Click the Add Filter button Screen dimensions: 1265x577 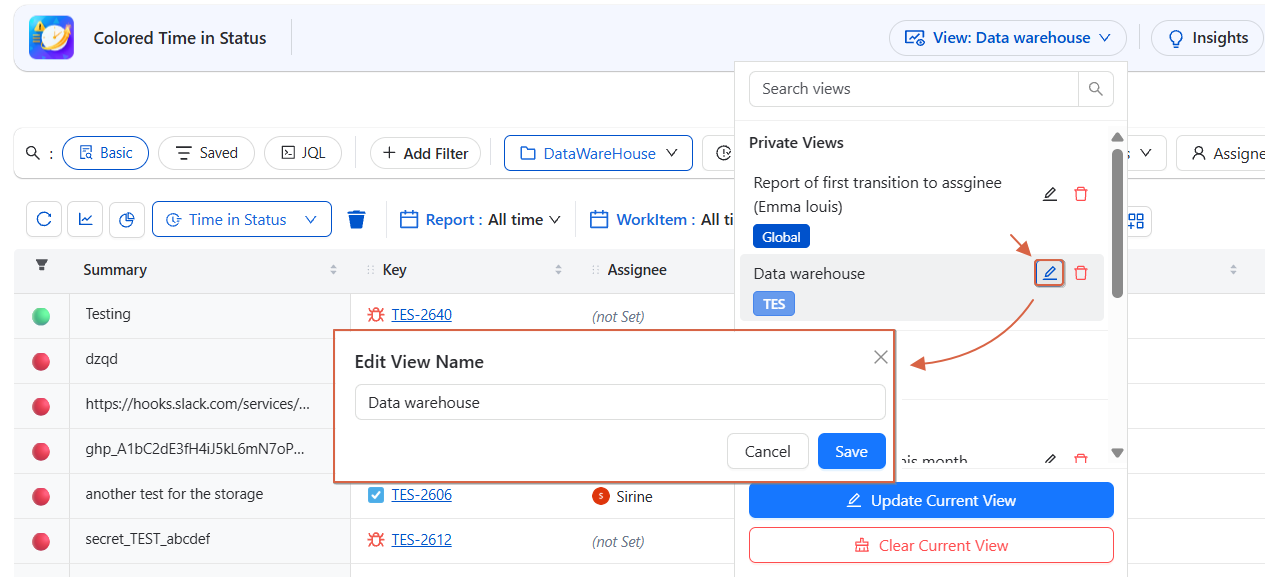pyautogui.click(x=425, y=153)
